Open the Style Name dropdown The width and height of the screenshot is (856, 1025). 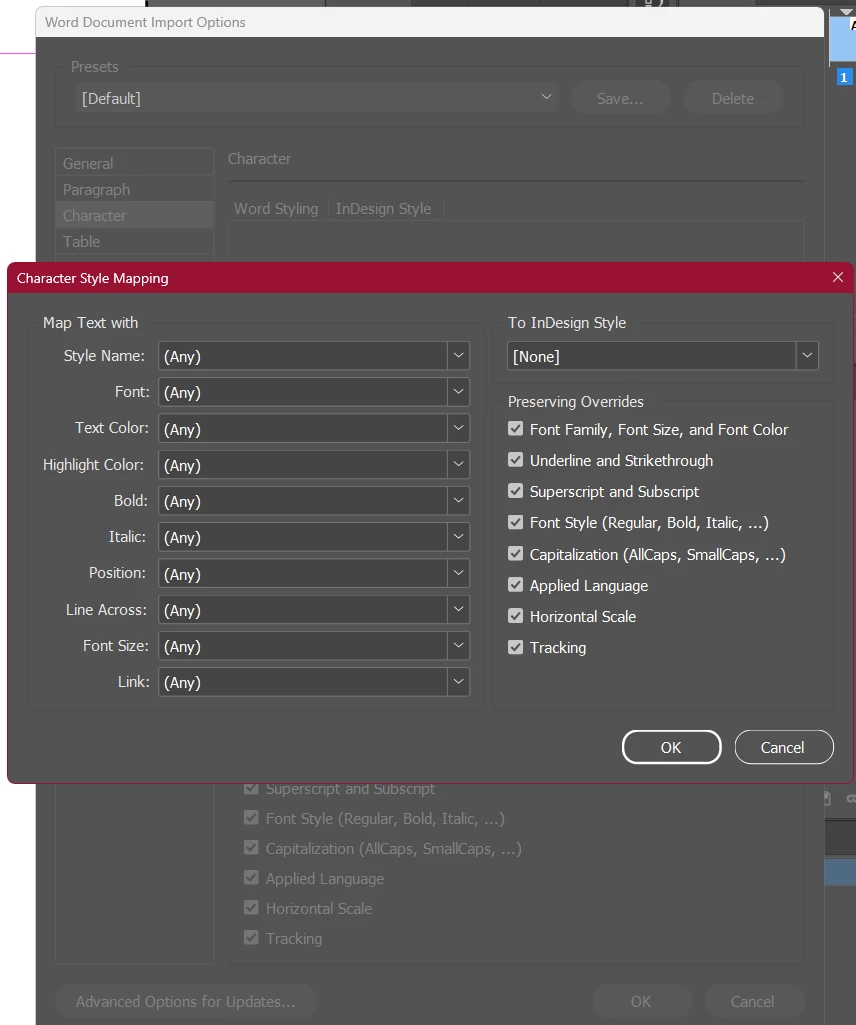coord(314,356)
